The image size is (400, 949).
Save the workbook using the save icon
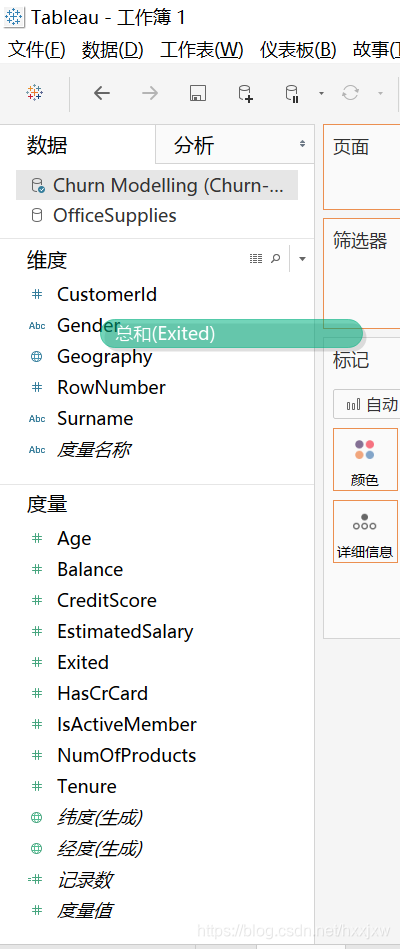(x=198, y=93)
